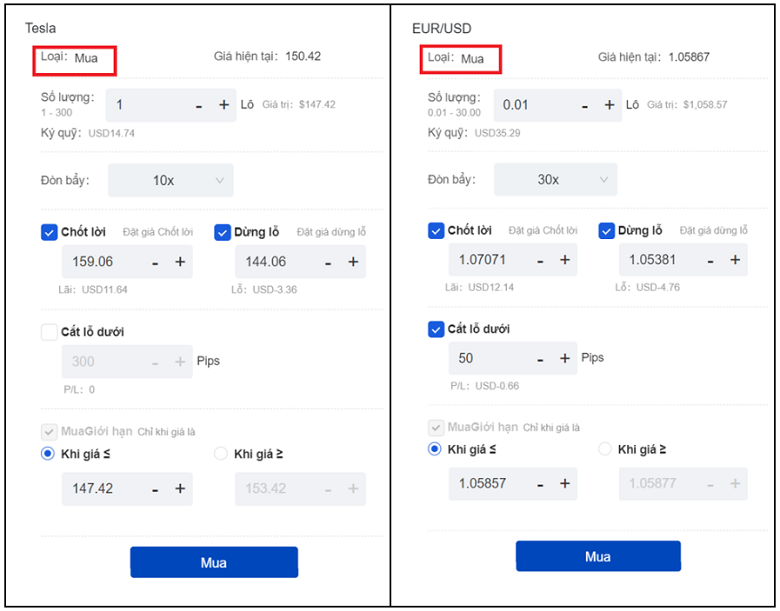Open Tesla leverage 10x dropdown
This screenshot has height=611, width=780.
(x=171, y=181)
